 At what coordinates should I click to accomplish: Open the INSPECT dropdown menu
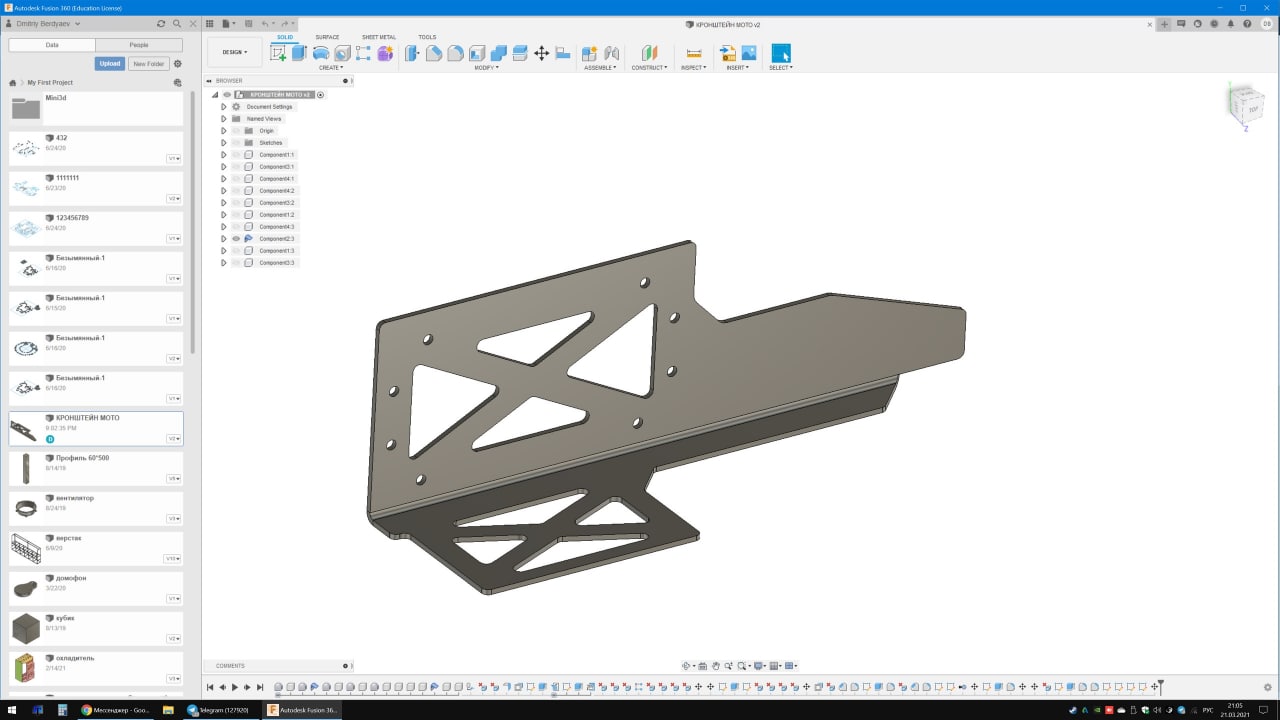click(x=694, y=68)
